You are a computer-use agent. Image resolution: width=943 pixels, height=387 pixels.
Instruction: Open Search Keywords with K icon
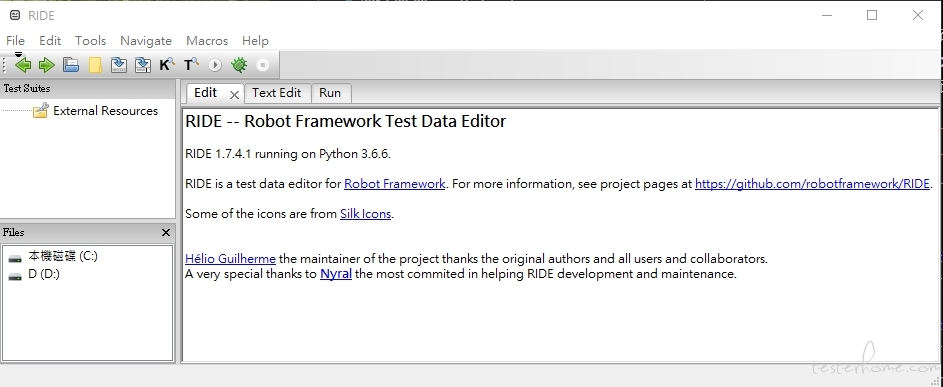click(167, 65)
